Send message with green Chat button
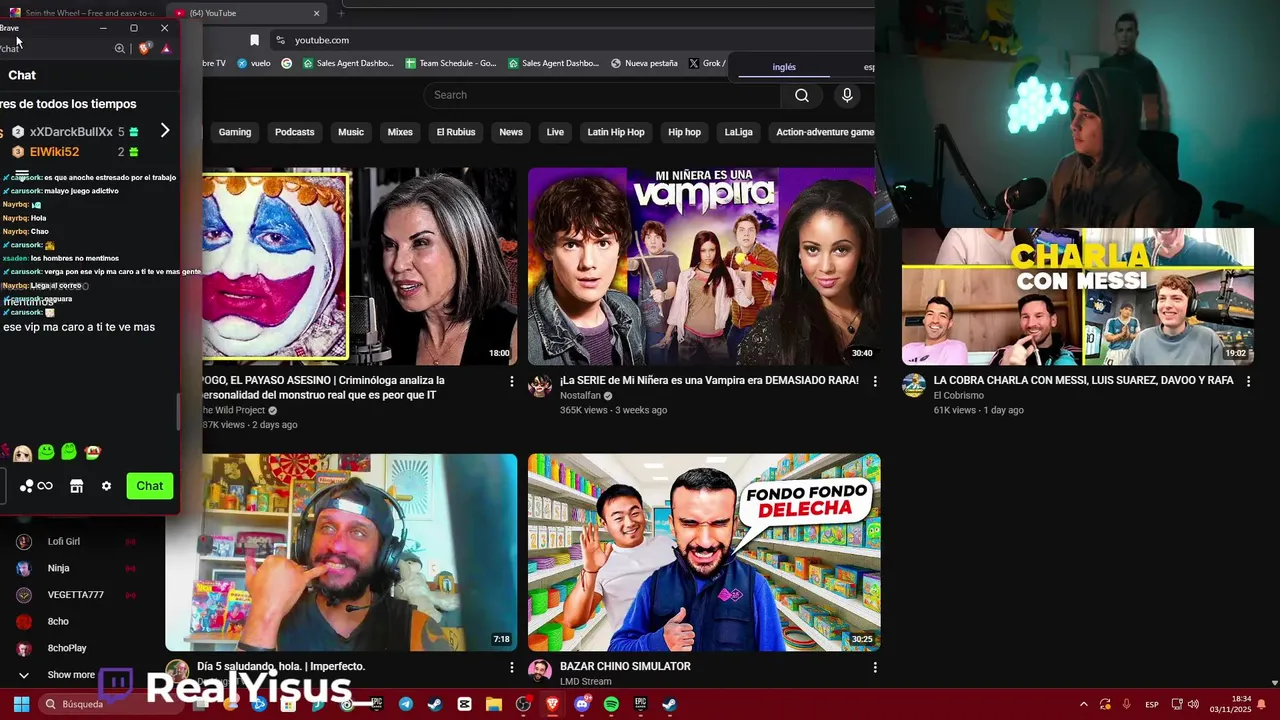The image size is (1280, 720). tap(150, 486)
